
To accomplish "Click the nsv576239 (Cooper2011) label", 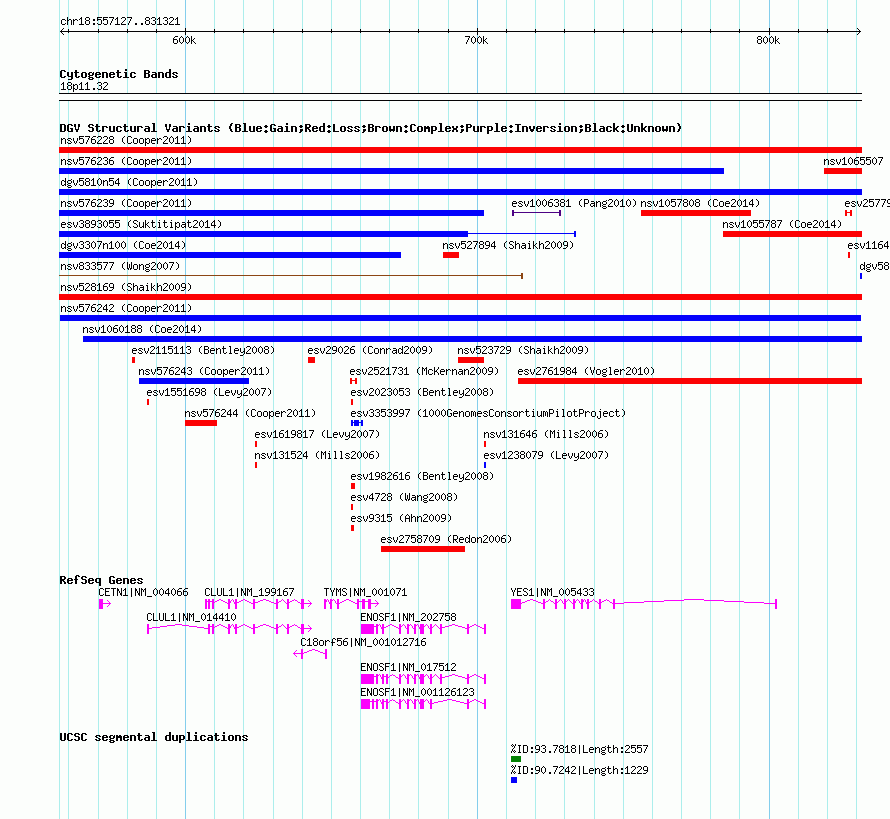I will 126,203.
